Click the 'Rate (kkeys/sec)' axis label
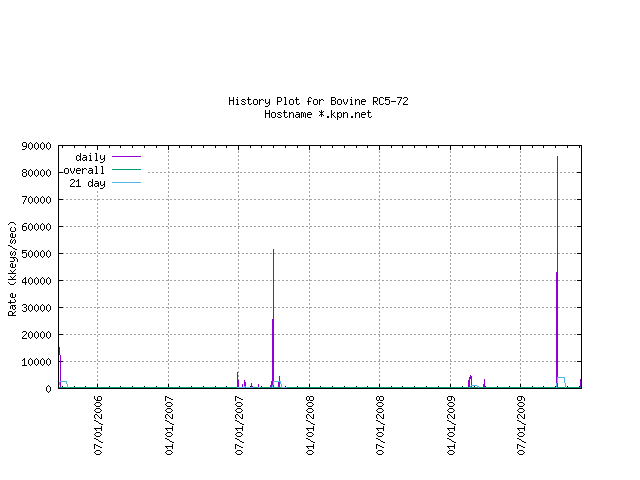 pyautogui.click(x=12, y=269)
